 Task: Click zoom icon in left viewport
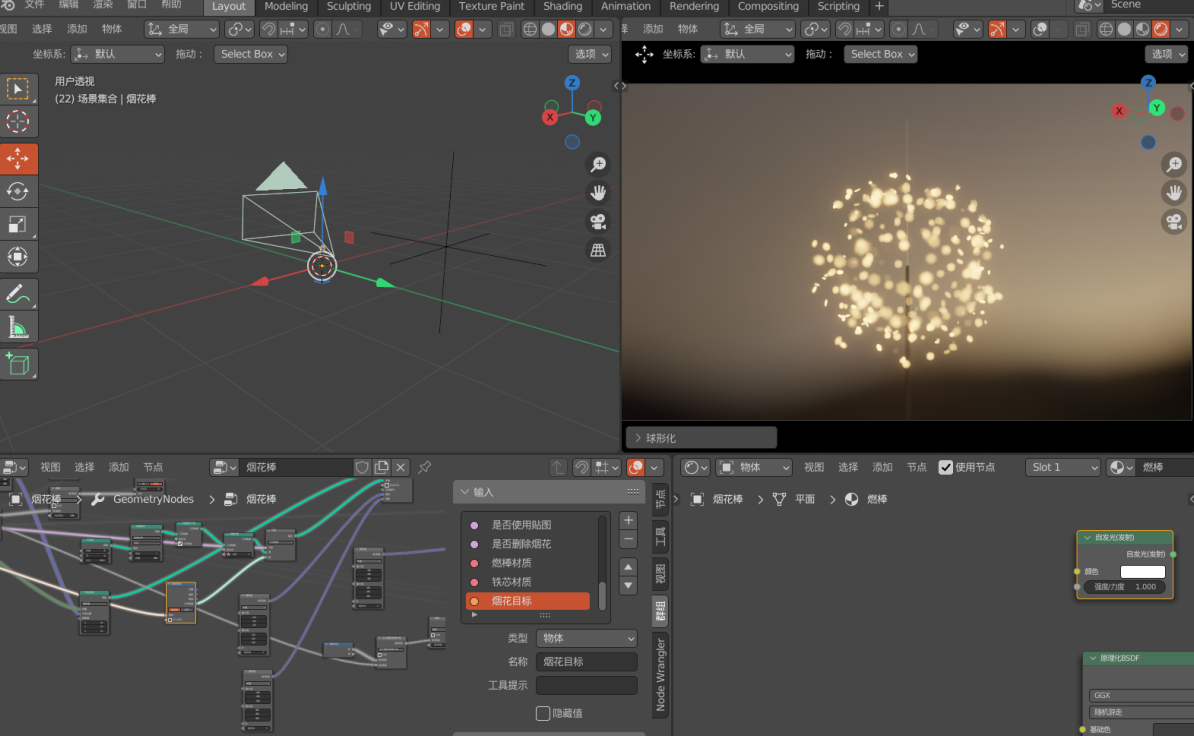(599, 164)
